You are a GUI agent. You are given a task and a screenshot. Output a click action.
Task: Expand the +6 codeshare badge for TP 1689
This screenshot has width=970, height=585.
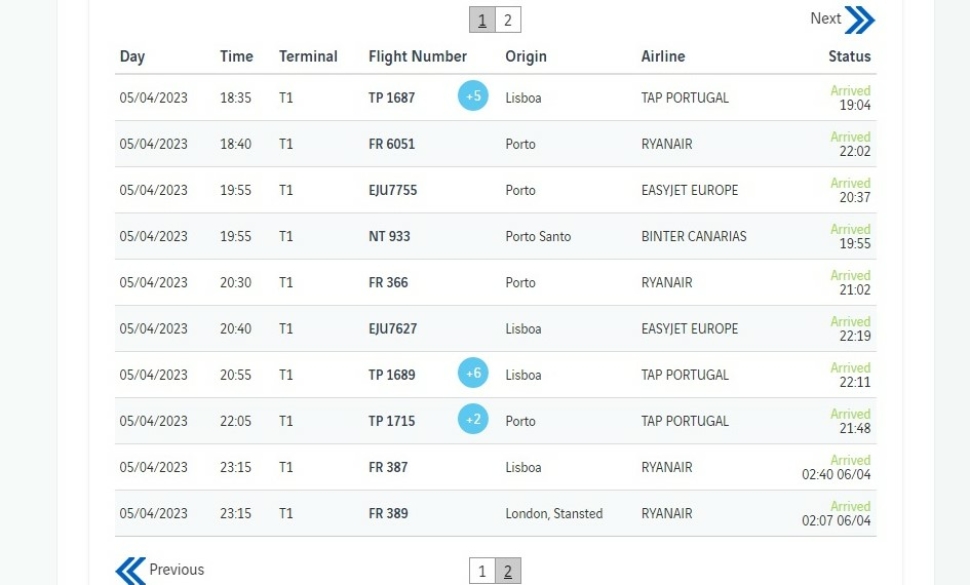(x=473, y=373)
